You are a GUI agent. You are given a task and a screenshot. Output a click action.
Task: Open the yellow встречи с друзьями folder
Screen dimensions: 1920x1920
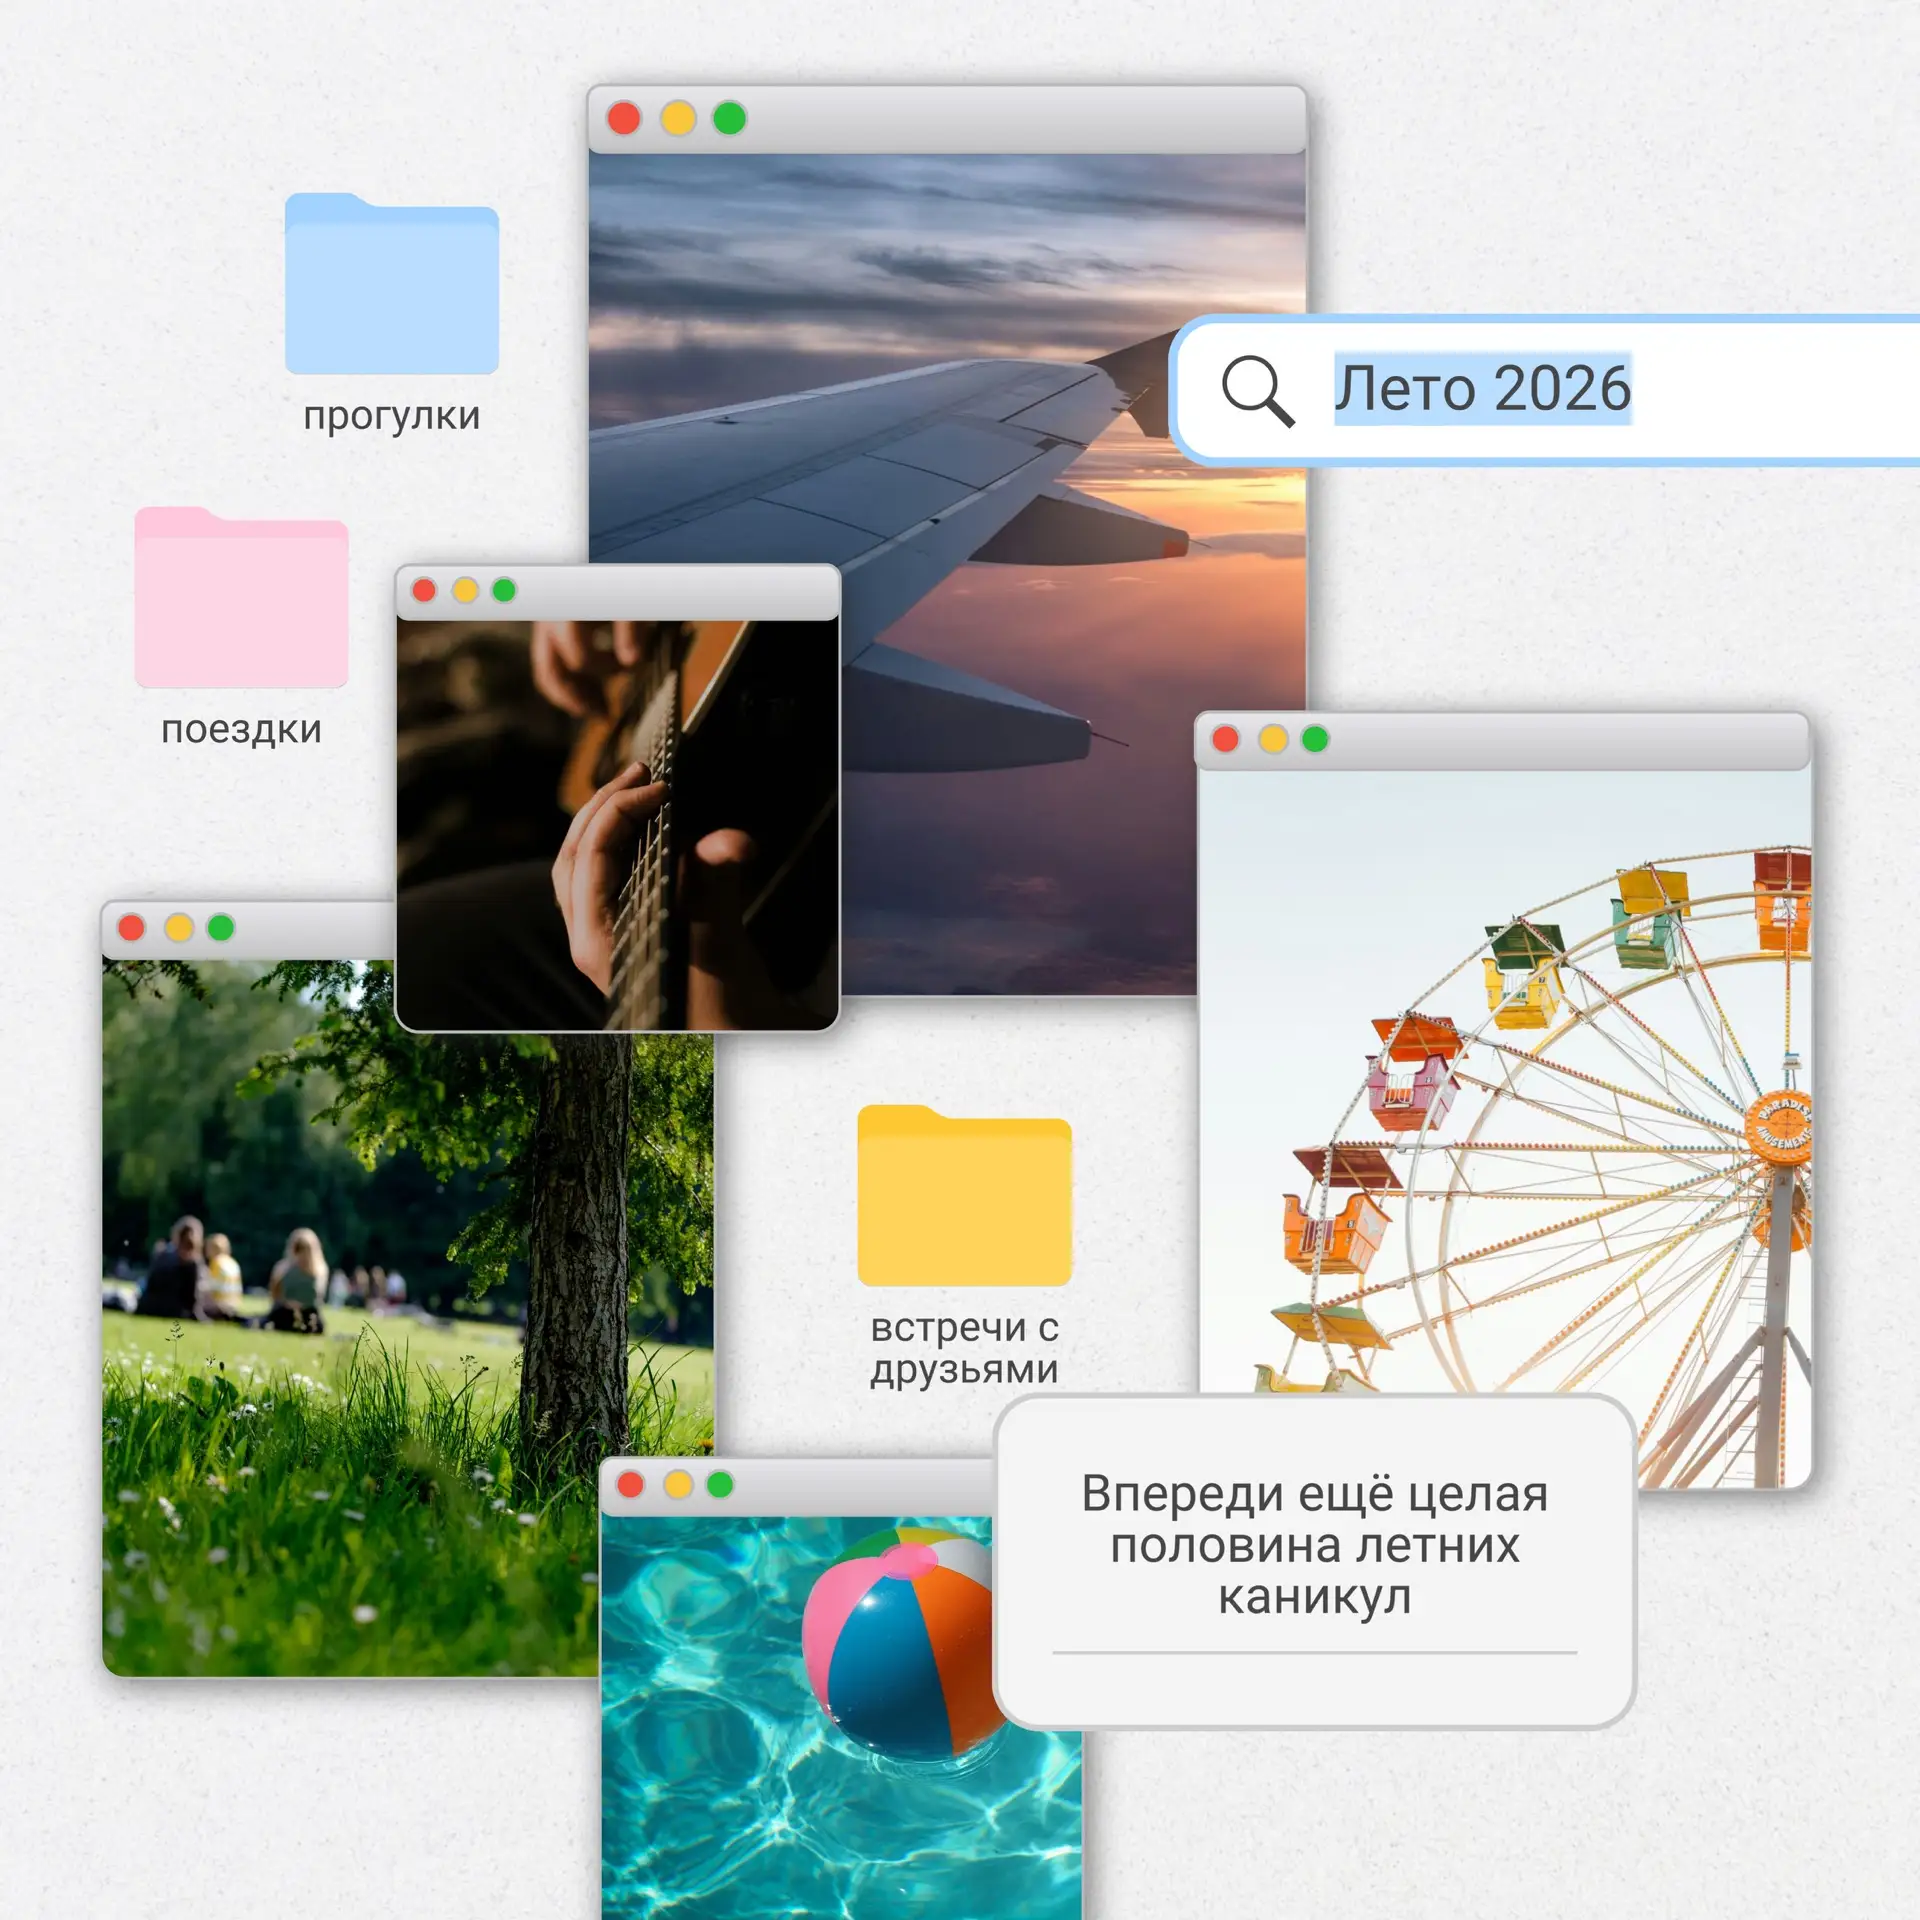tap(964, 1195)
